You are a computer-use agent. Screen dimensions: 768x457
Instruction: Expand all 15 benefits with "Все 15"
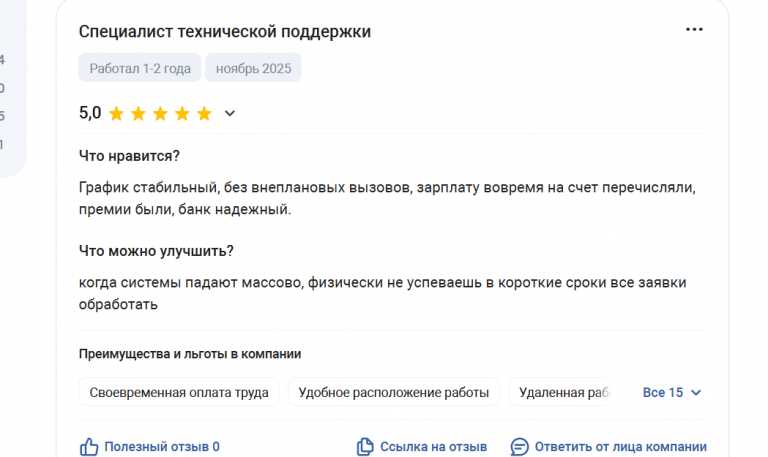point(663,392)
